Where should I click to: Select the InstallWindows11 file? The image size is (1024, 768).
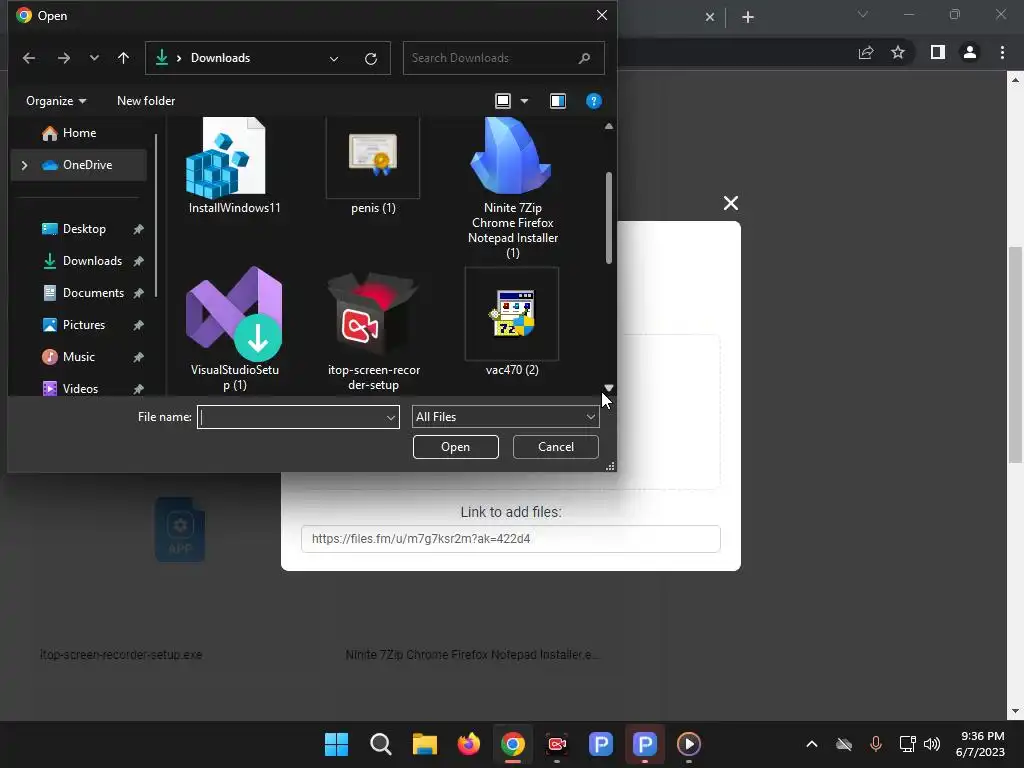[x=234, y=166]
